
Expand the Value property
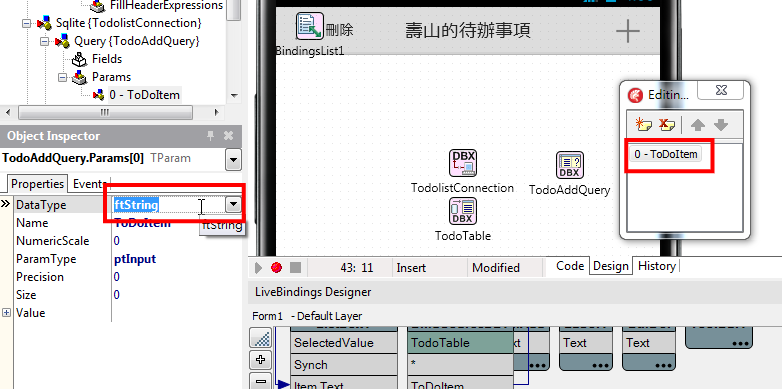(x=6, y=313)
